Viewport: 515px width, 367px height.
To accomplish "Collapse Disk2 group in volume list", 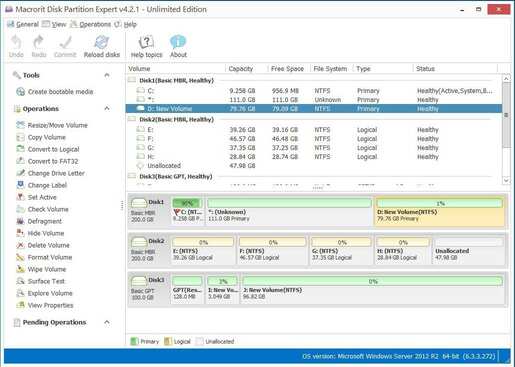I will [132, 119].
